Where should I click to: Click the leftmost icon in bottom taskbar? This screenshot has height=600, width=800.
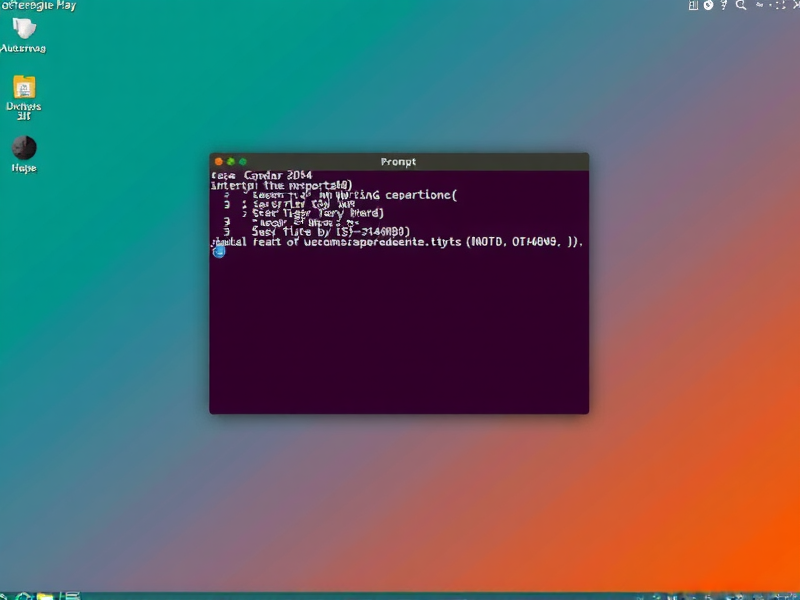3,596
